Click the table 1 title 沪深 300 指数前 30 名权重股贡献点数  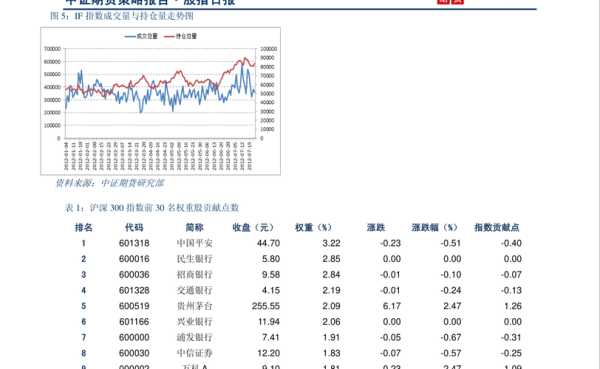tap(152, 208)
